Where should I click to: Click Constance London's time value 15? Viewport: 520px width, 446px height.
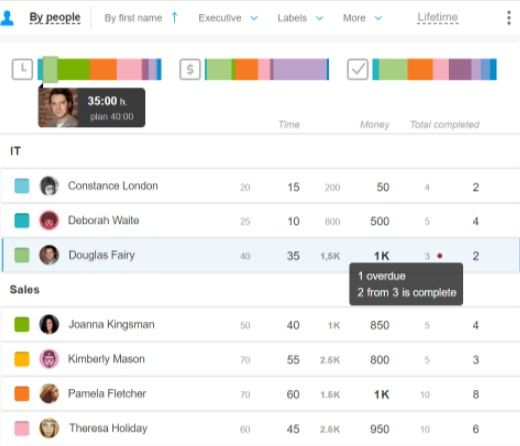coord(293,187)
